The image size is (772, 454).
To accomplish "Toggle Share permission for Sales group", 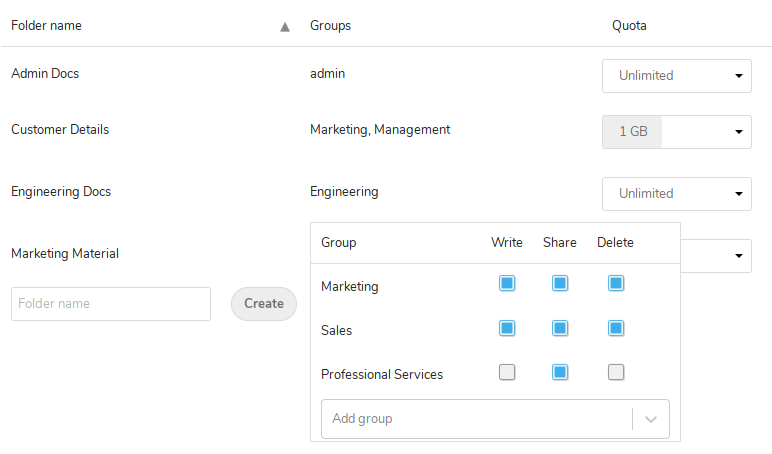I will pos(560,328).
